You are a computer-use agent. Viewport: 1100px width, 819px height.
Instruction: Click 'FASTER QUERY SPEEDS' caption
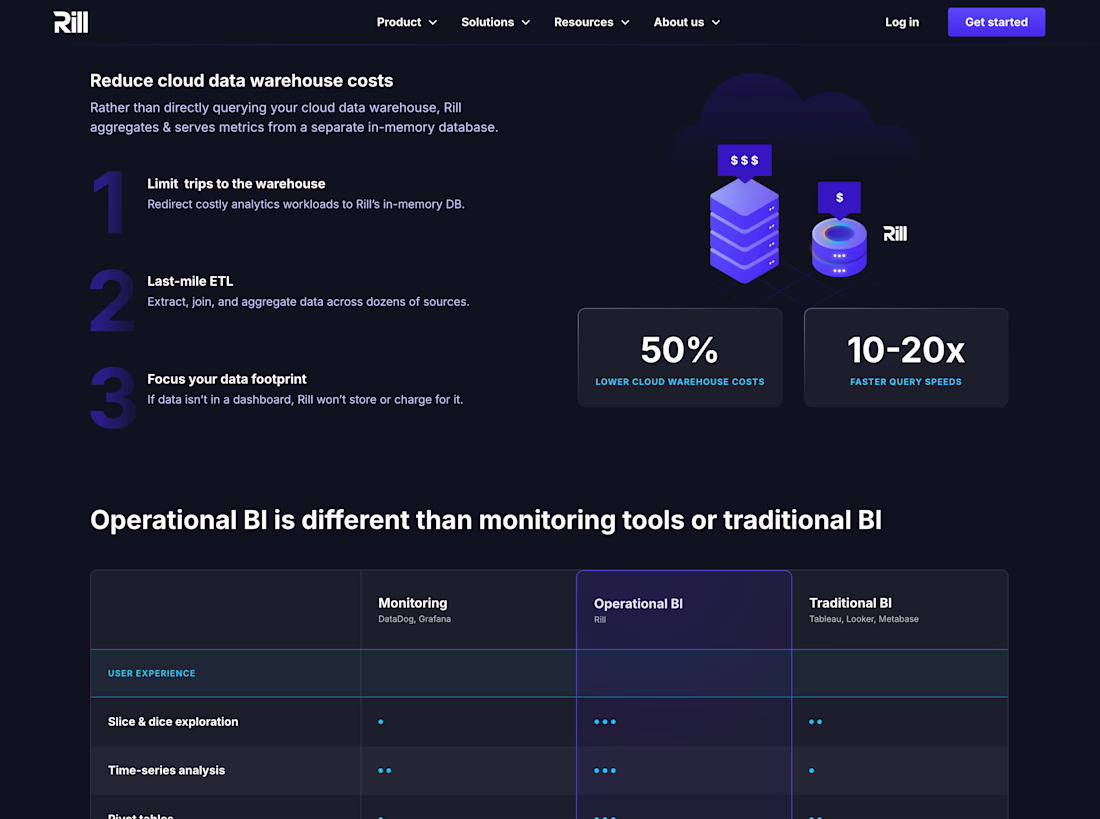pyautogui.click(x=906, y=382)
